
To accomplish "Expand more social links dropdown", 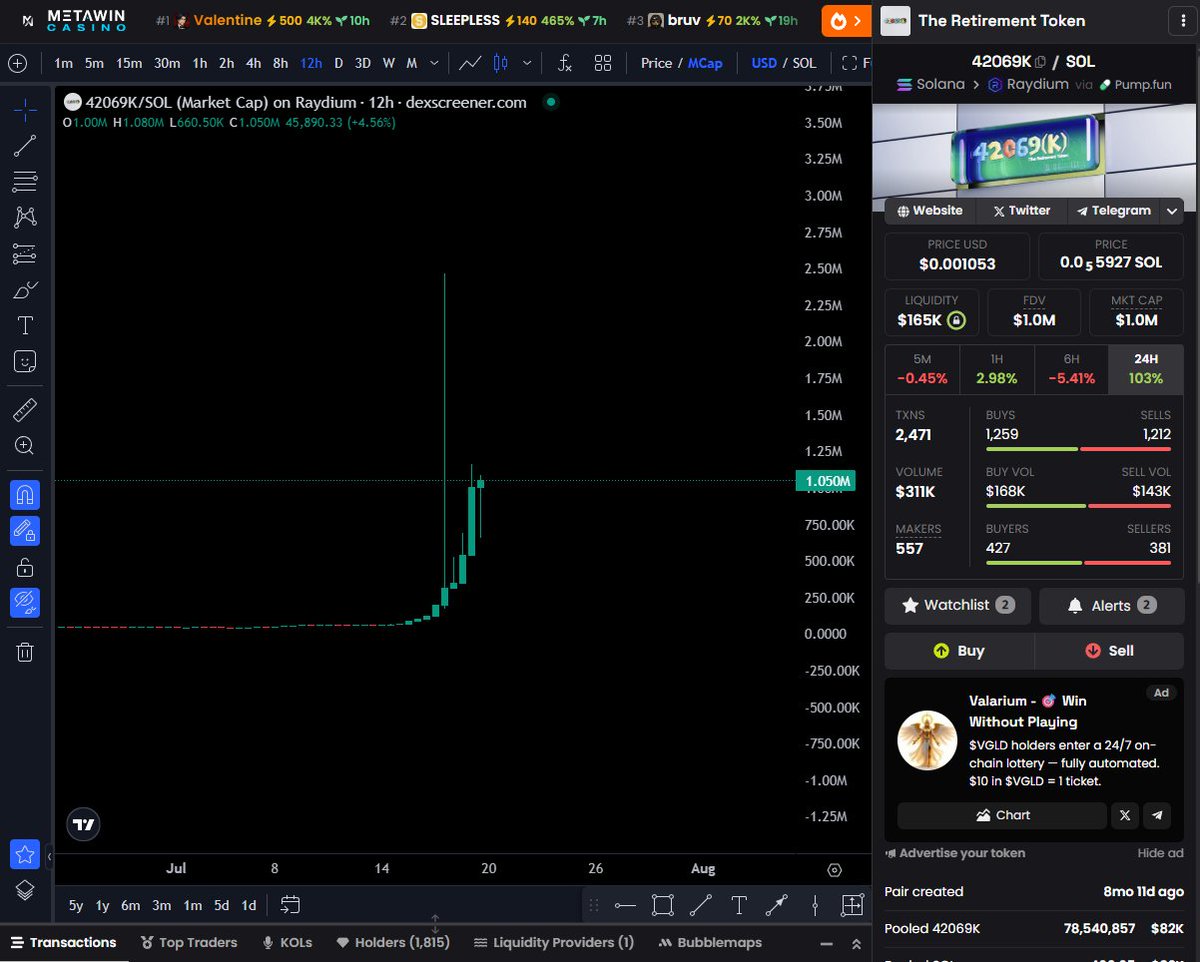I will pyautogui.click(x=1172, y=210).
